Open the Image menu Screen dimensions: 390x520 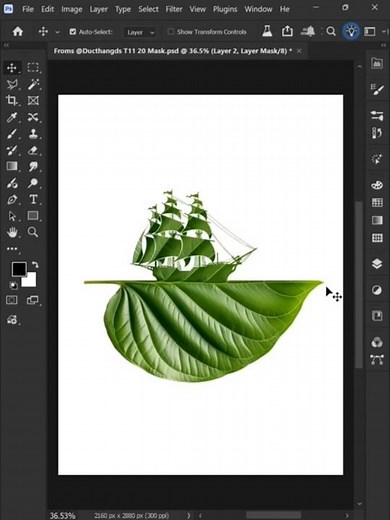(72, 9)
